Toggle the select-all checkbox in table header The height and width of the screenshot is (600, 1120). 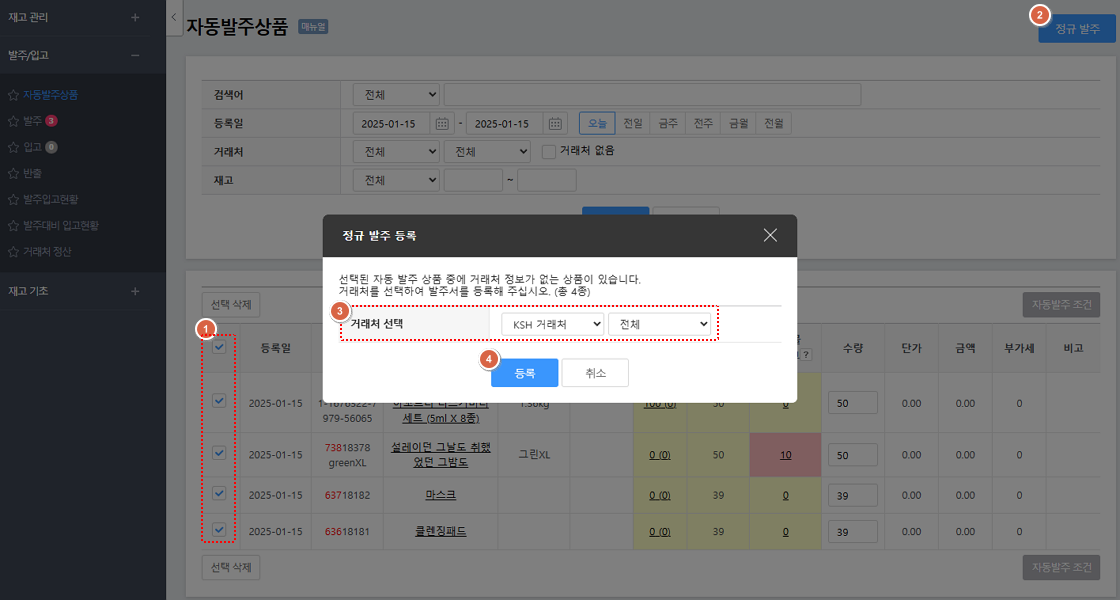point(219,347)
